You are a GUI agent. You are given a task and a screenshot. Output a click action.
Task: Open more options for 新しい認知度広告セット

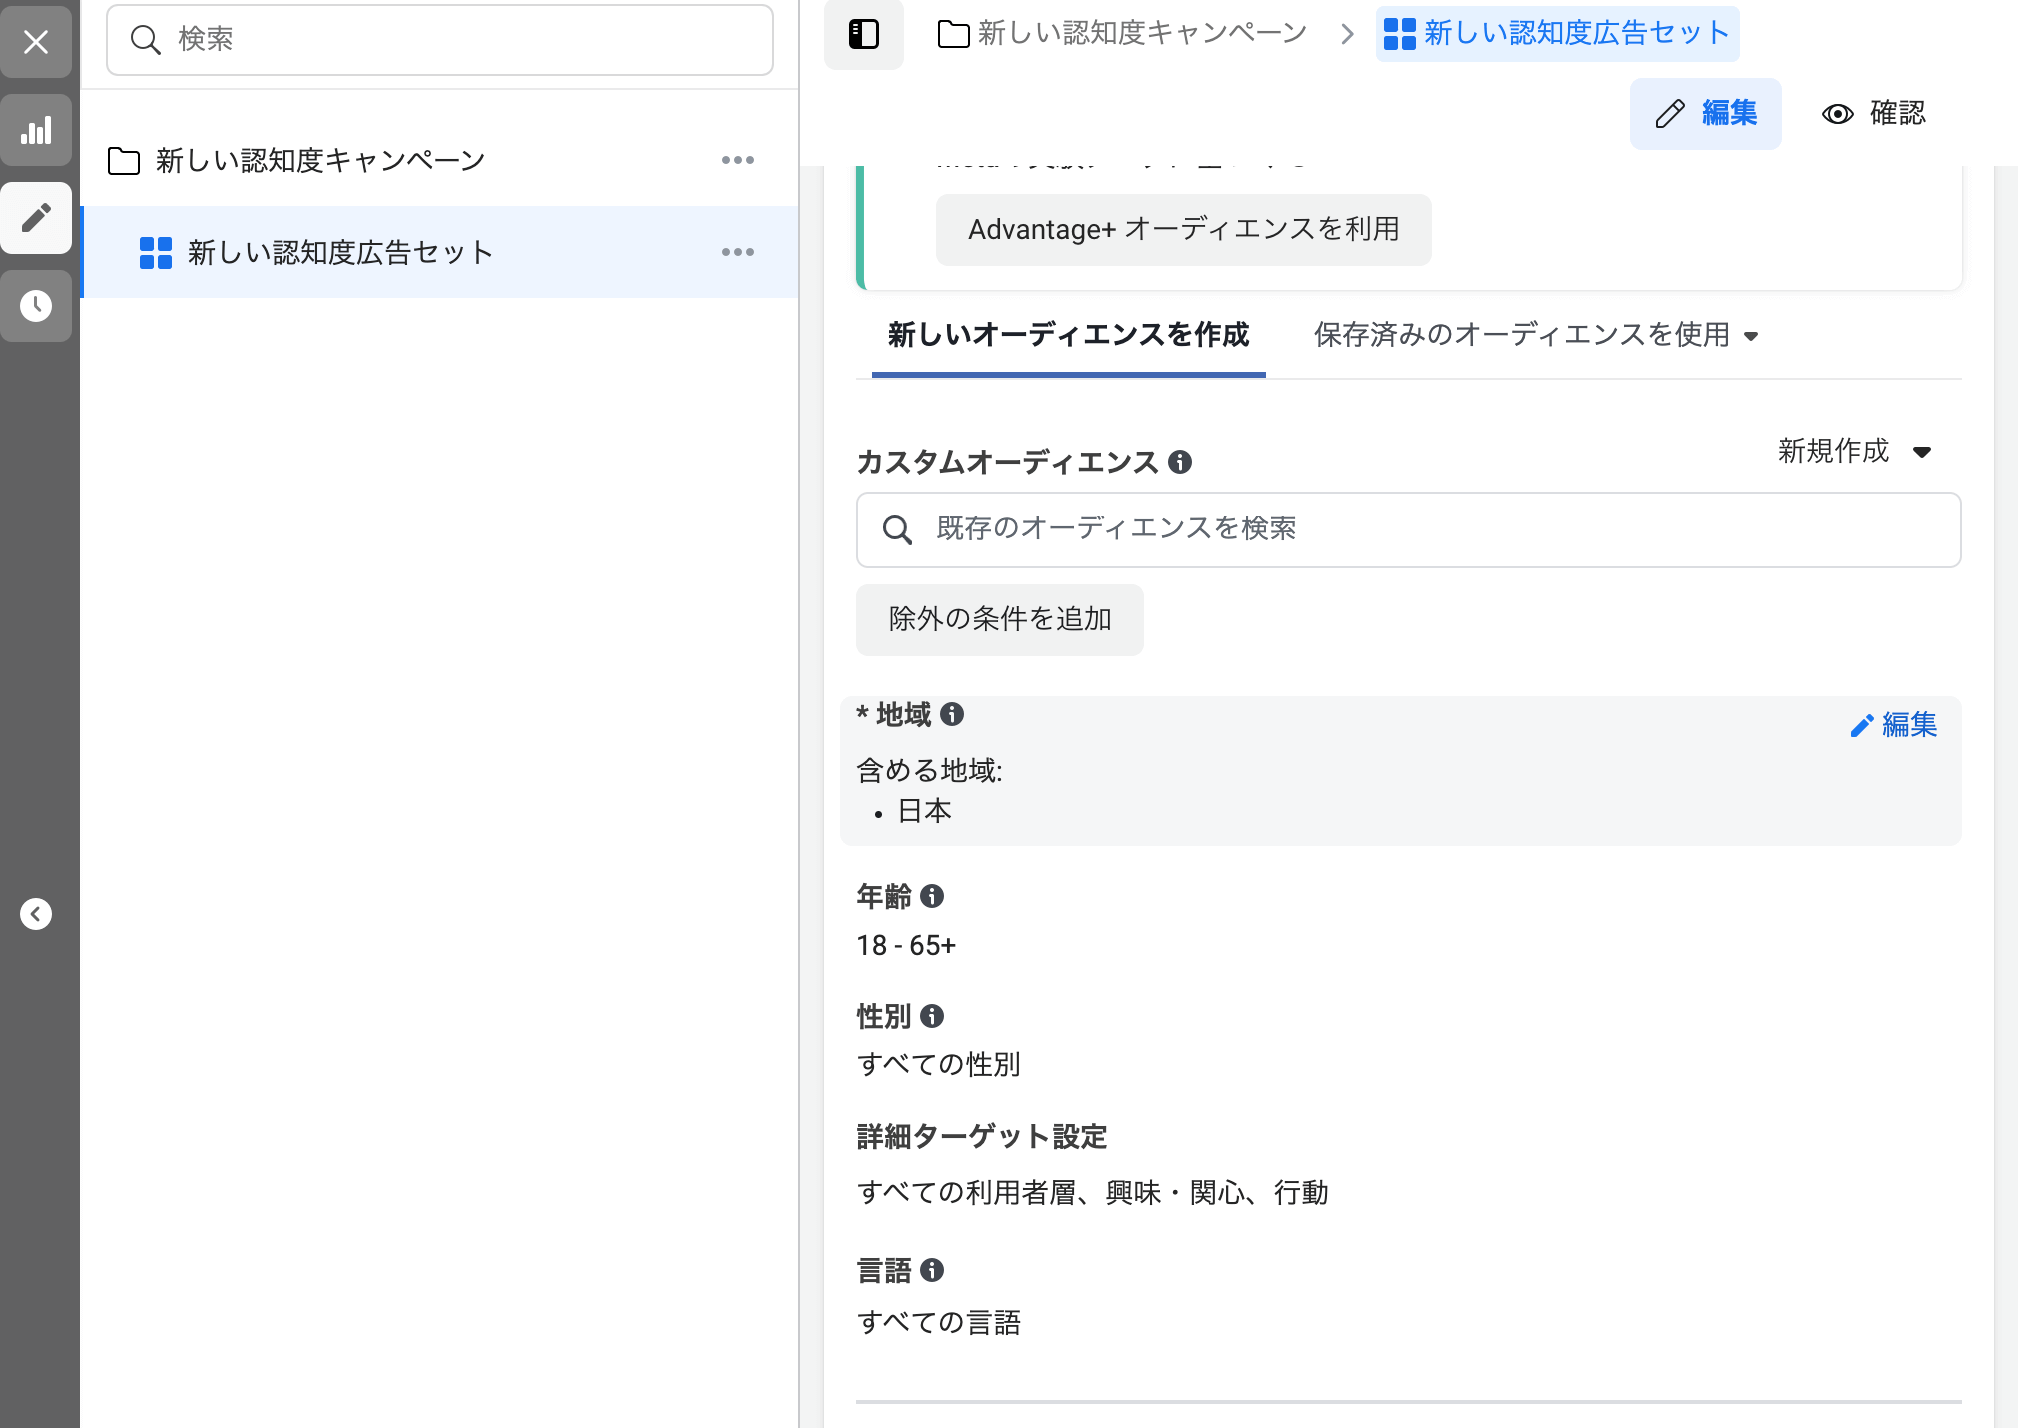click(x=738, y=252)
